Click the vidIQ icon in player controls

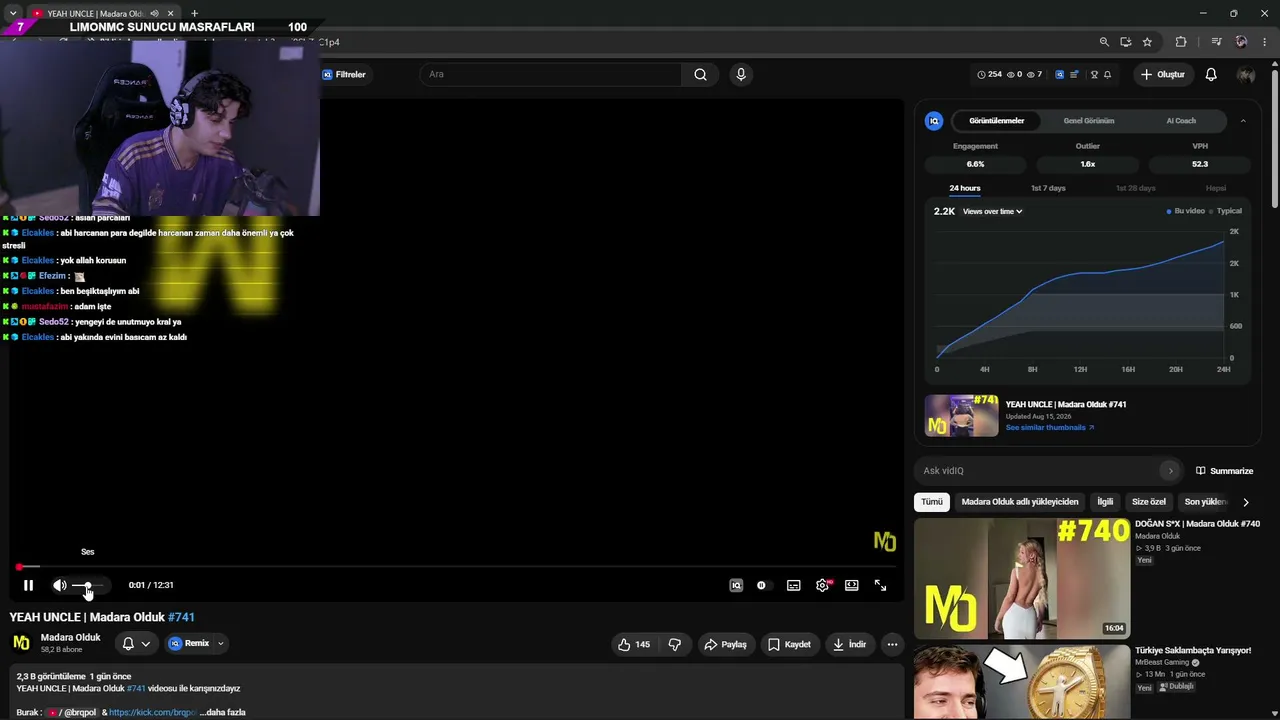click(736, 585)
